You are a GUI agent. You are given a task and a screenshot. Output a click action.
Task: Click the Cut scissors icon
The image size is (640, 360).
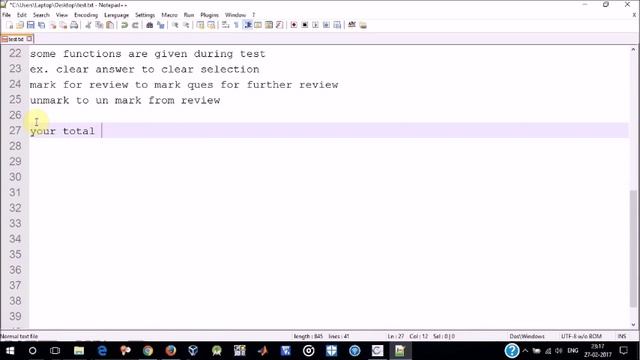tap(88, 25)
